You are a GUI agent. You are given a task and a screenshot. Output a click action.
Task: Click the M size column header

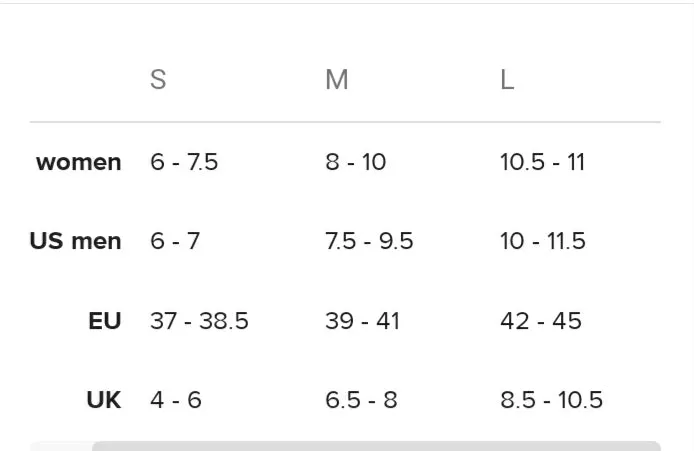336,80
